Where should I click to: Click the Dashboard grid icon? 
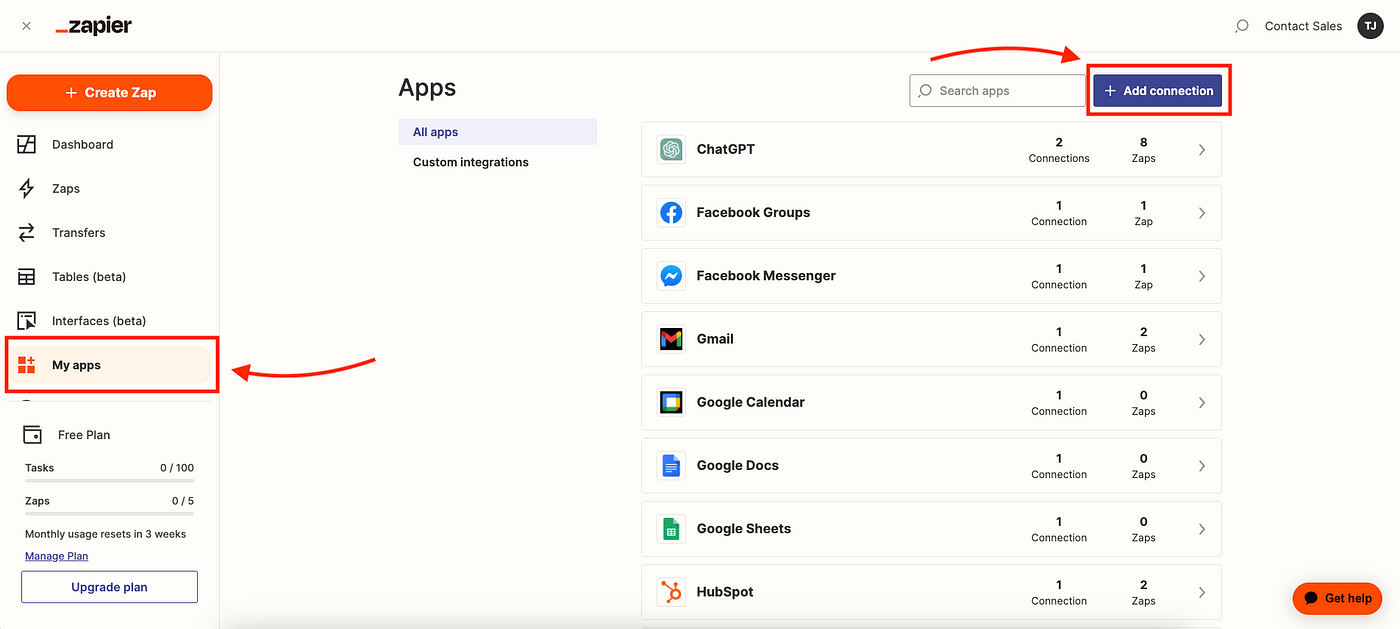(27, 144)
